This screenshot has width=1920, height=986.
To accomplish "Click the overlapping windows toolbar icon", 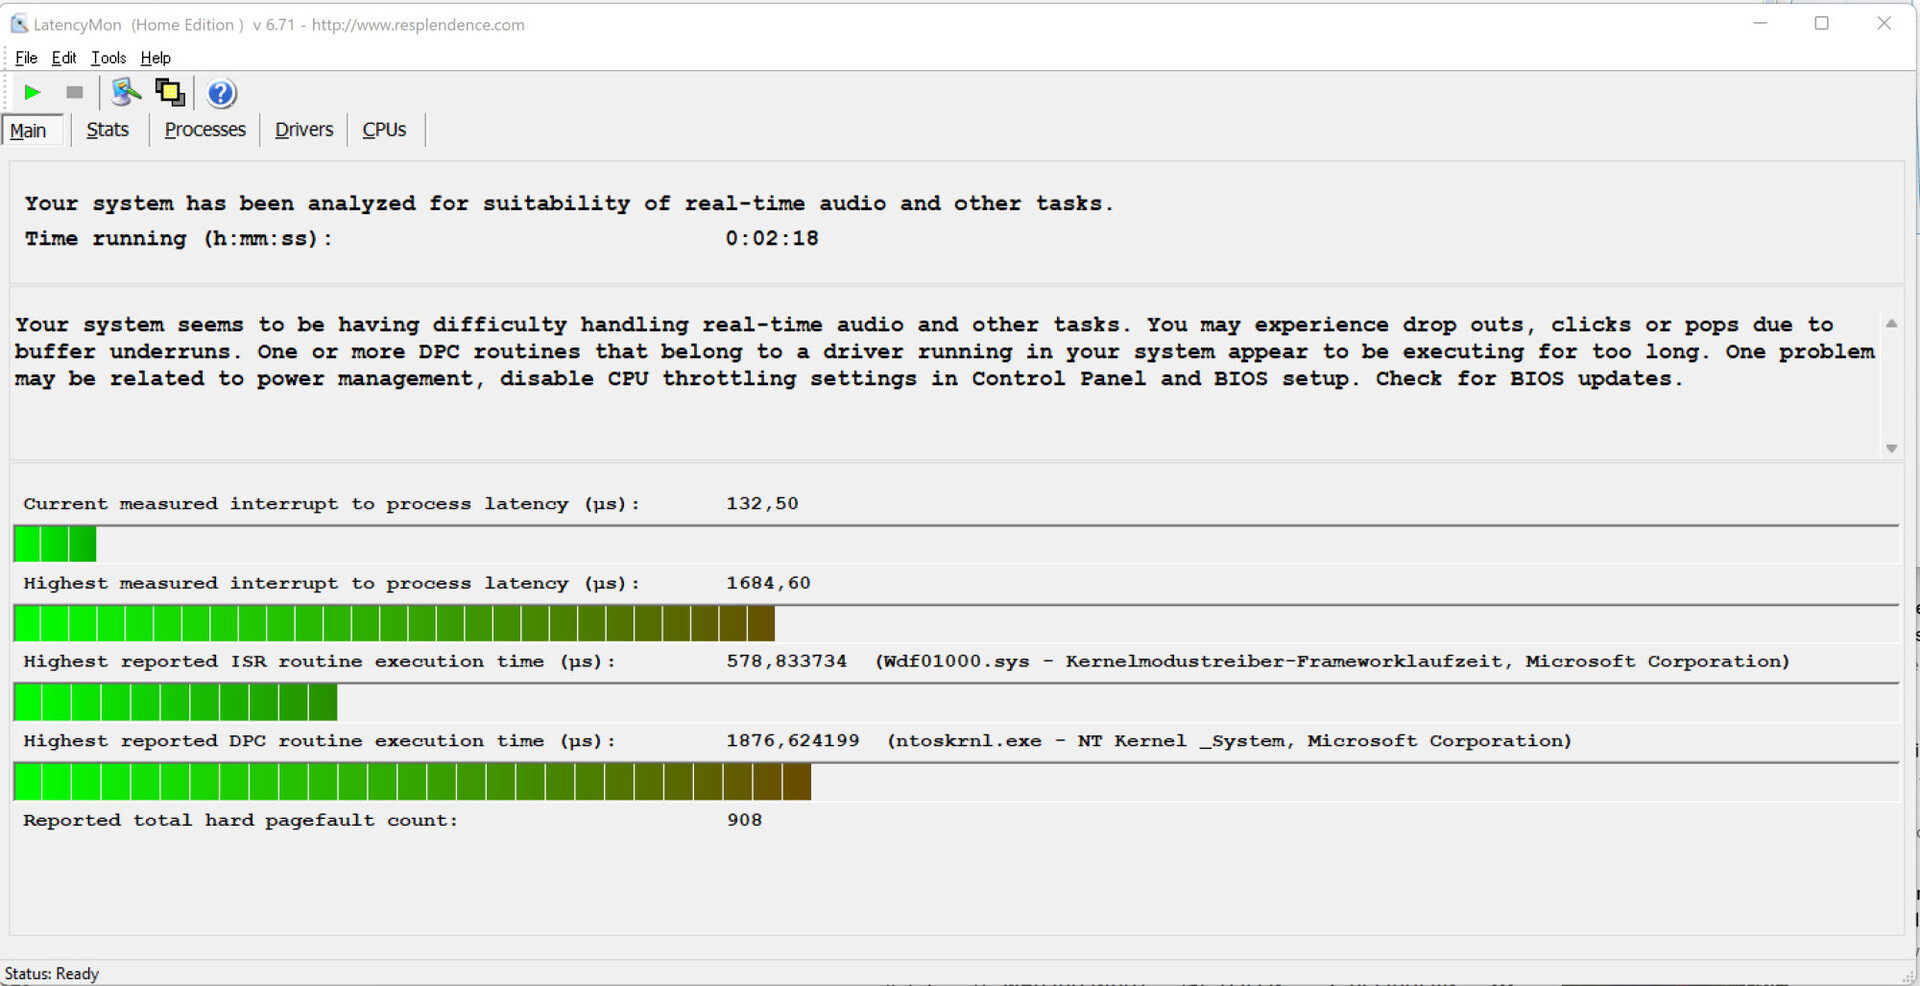I will (x=170, y=93).
